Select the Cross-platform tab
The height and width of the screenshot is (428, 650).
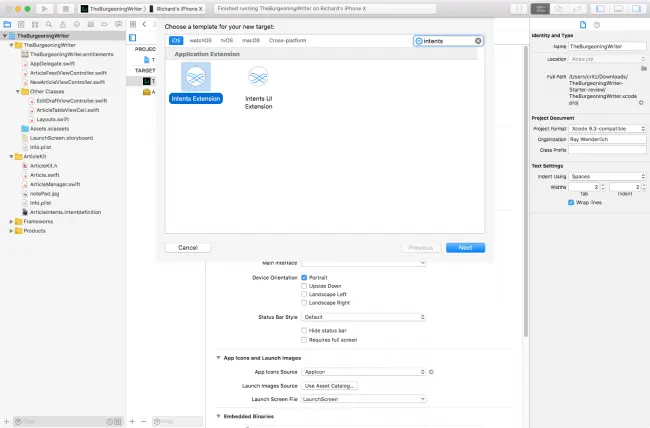pos(287,41)
